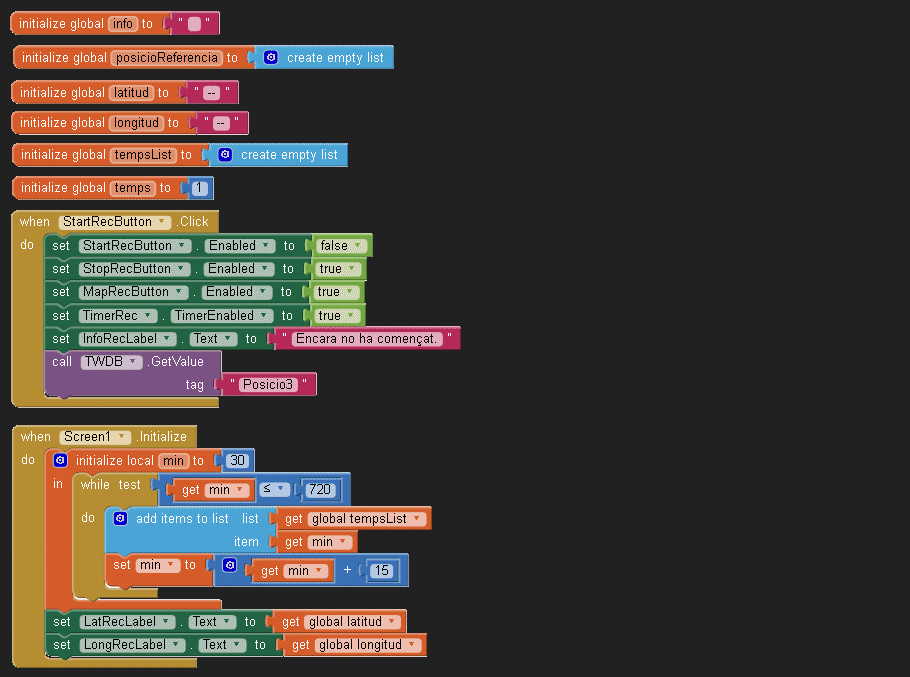The image size is (910, 677).
Task: Click the variable name field "info"
Action: (123, 23)
